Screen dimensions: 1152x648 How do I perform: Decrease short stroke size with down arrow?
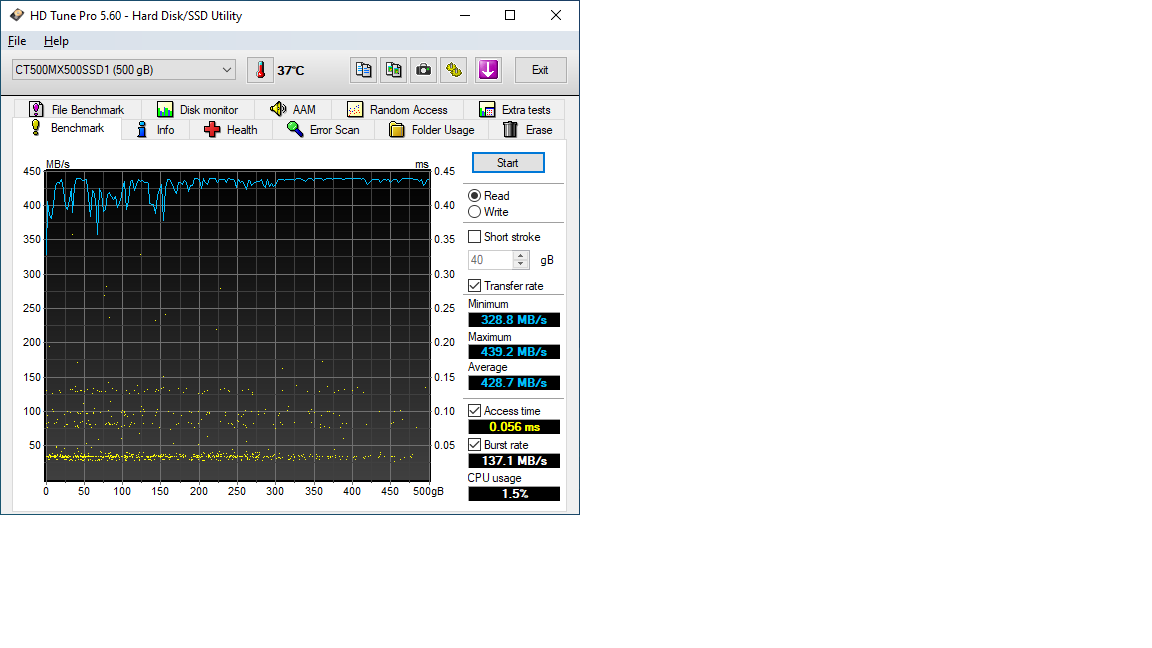click(x=521, y=264)
